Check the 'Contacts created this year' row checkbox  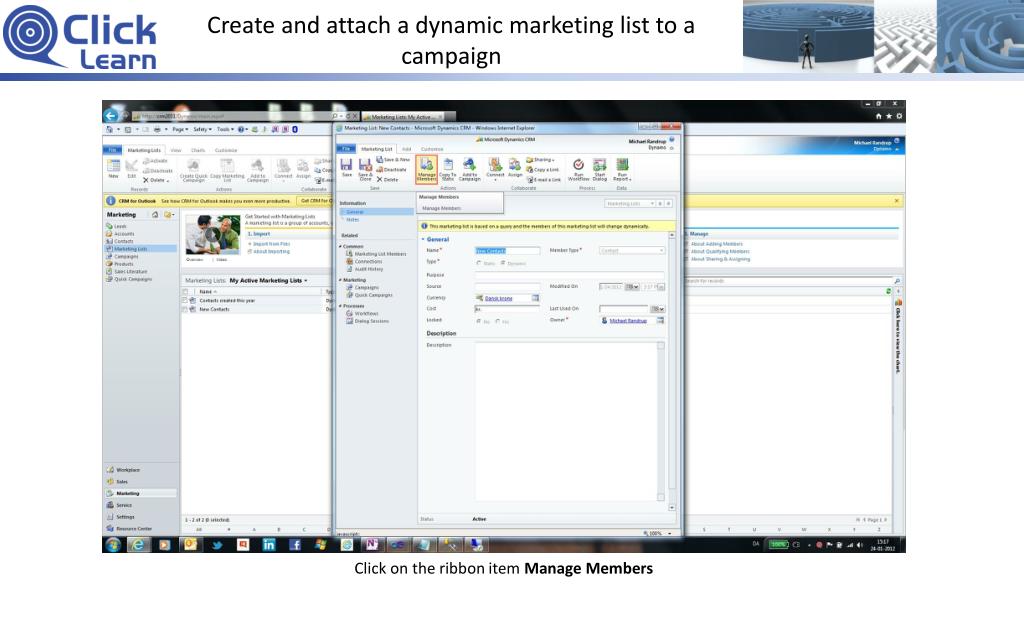point(185,300)
